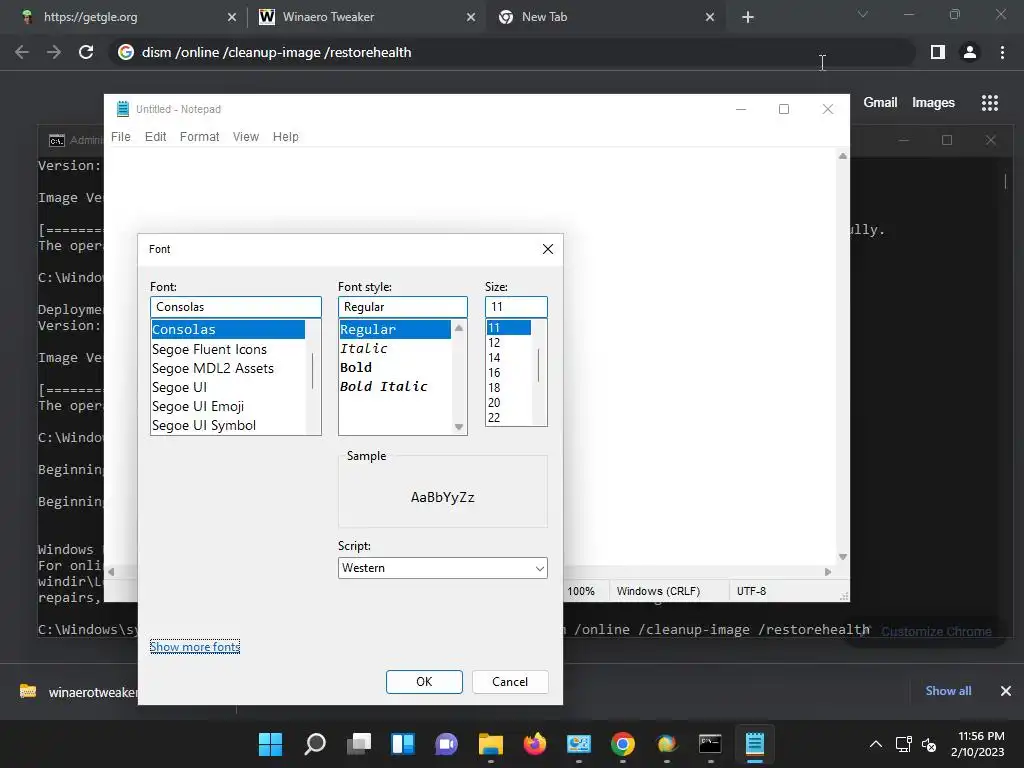Click the network tray icon
Viewport: 1024px width, 768px height.
point(903,744)
